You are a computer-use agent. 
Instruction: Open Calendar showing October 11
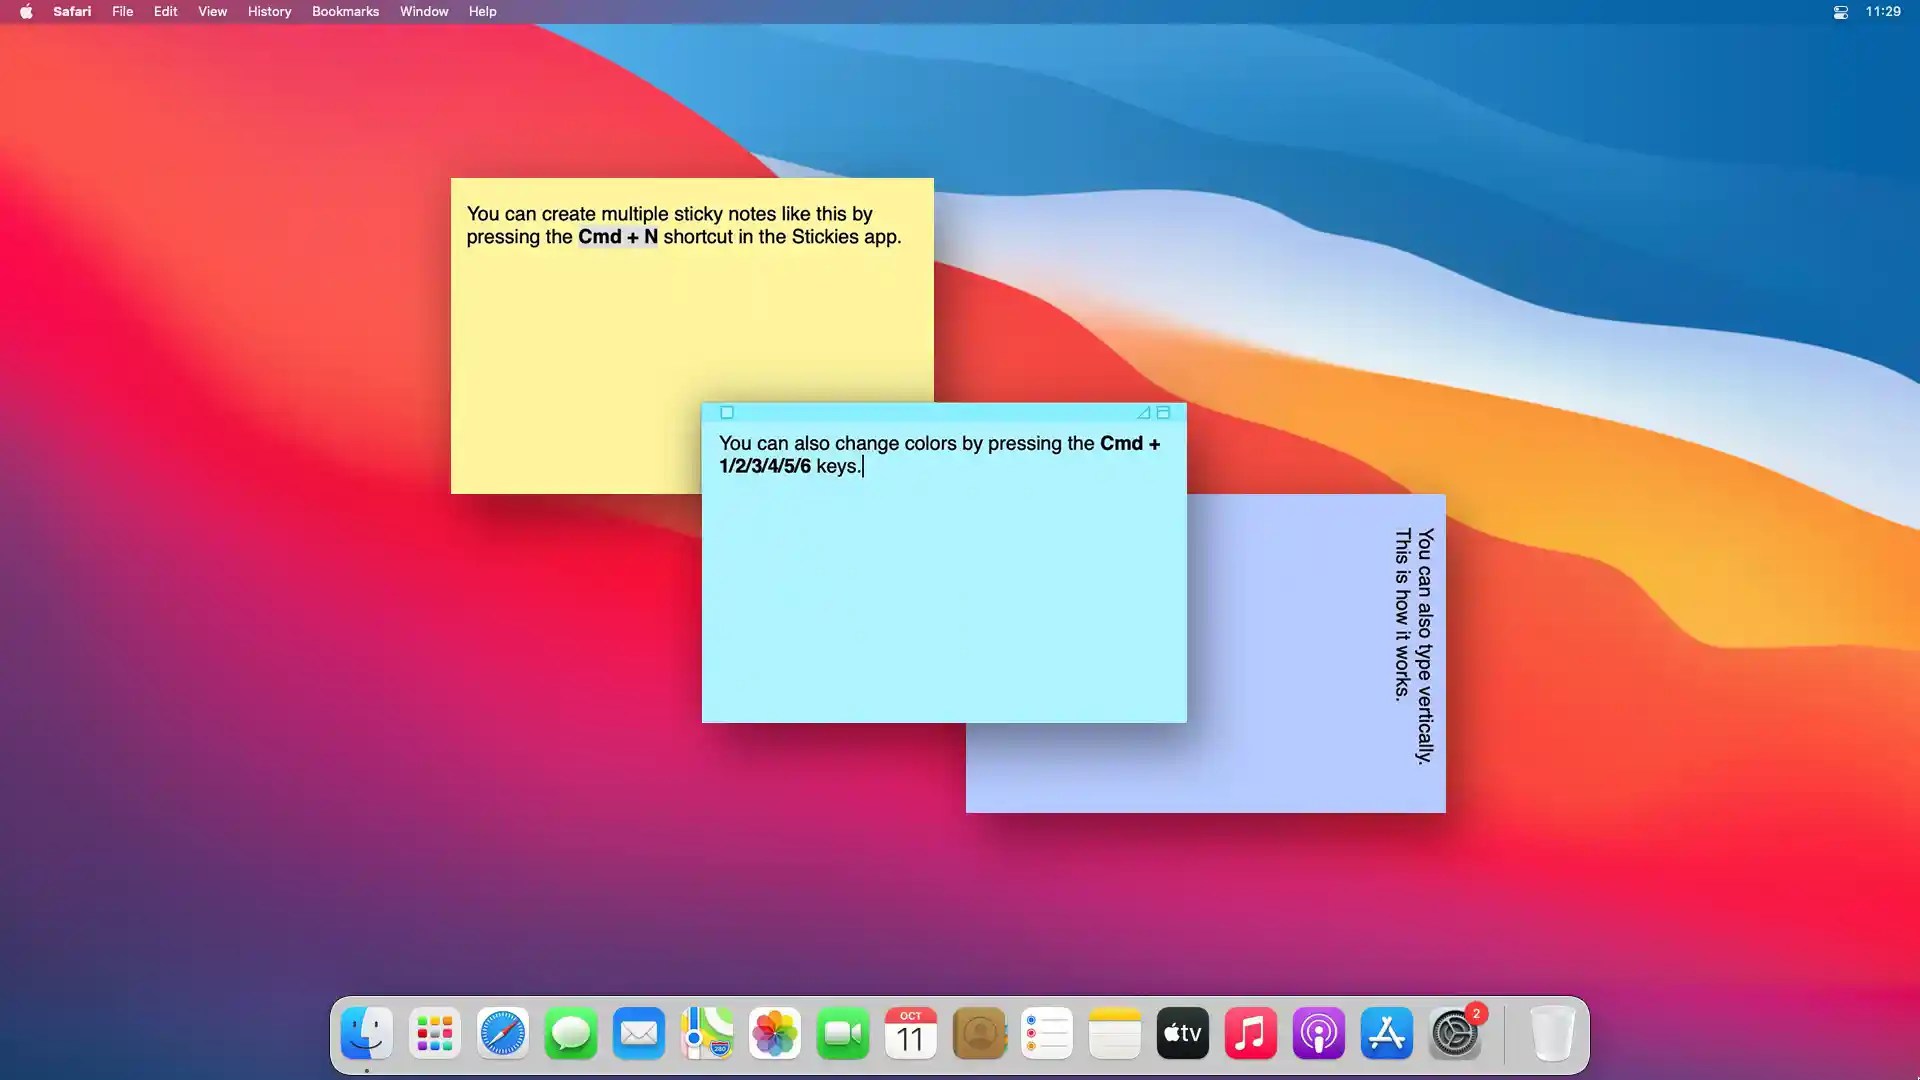[x=910, y=1033]
